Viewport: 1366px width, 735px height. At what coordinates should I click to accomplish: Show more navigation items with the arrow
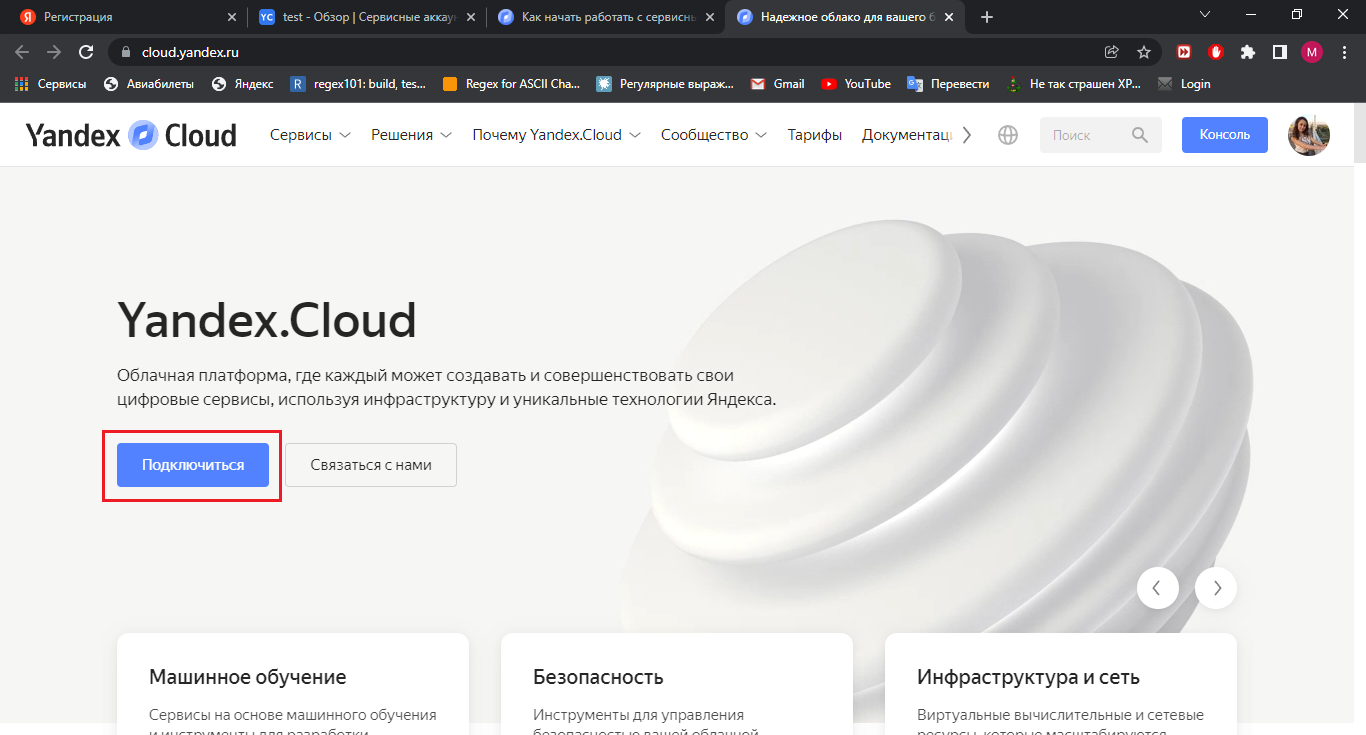[966, 135]
